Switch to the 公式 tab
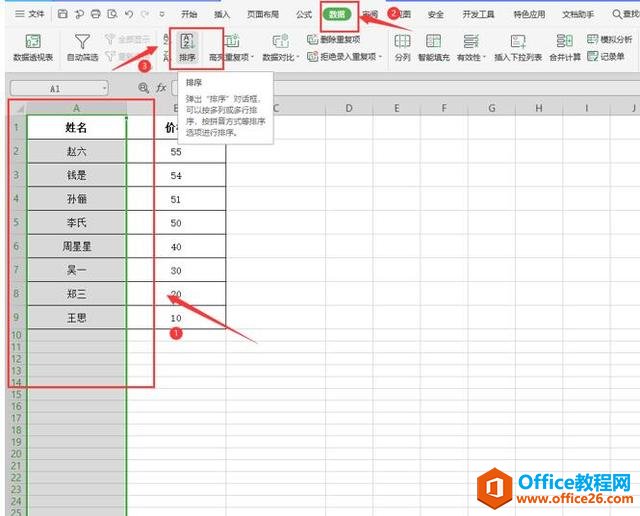Viewport: 640px width, 516px height. coord(304,14)
